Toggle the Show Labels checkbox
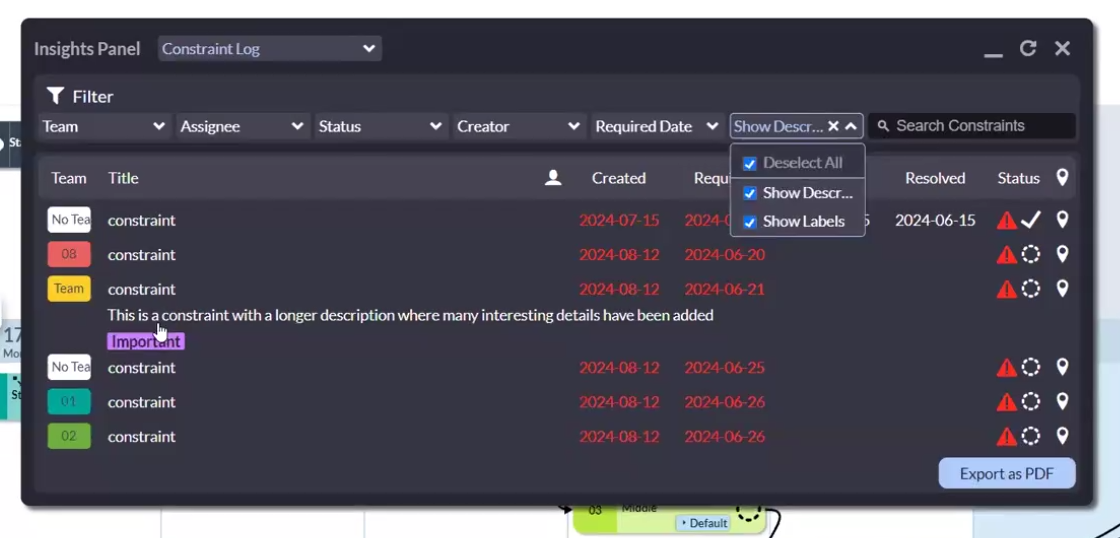Screen dimensions: 1120x538 tap(749, 222)
